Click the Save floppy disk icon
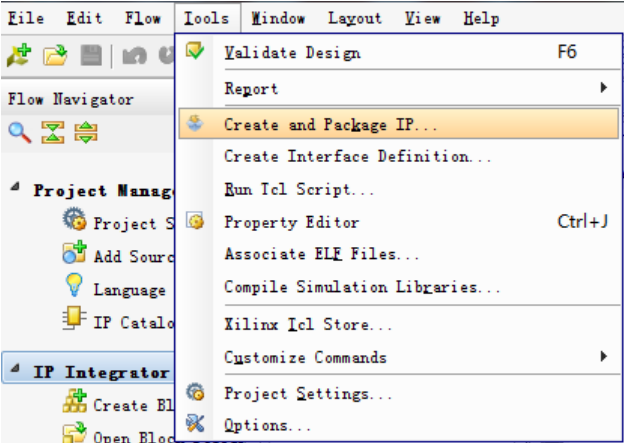 point(91,55)
